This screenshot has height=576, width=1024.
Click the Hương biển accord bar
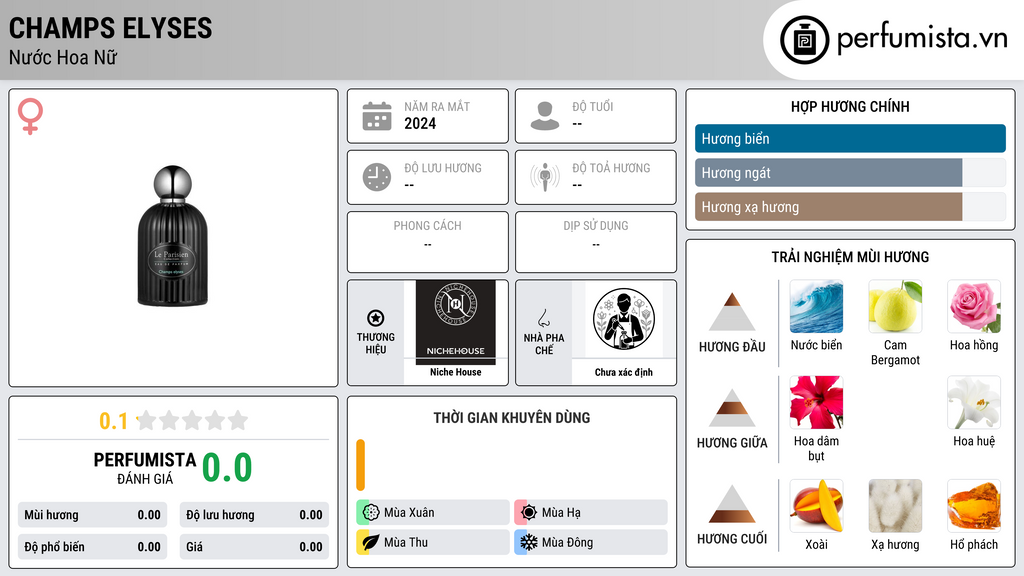click(850, 138)
